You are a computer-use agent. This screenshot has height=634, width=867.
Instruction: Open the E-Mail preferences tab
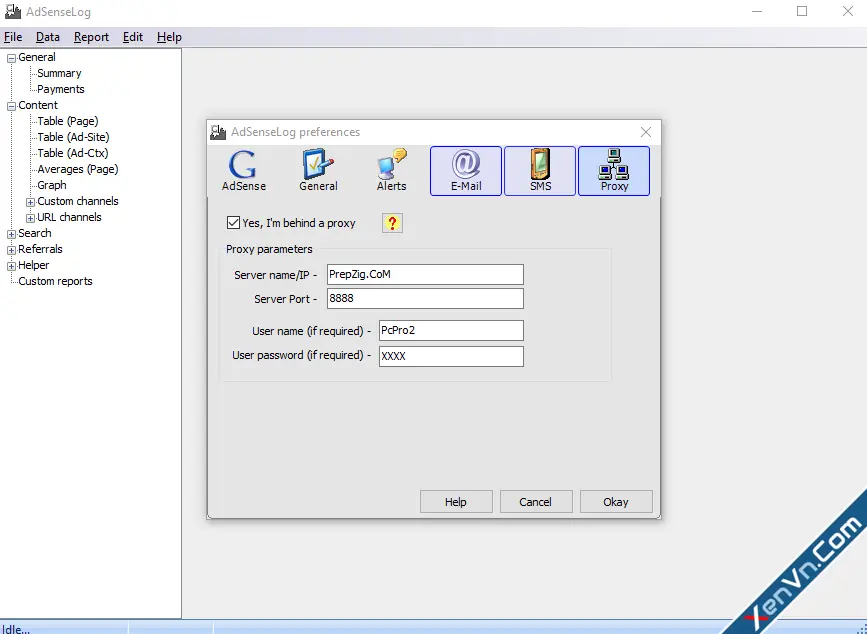[x=466, y=171]
